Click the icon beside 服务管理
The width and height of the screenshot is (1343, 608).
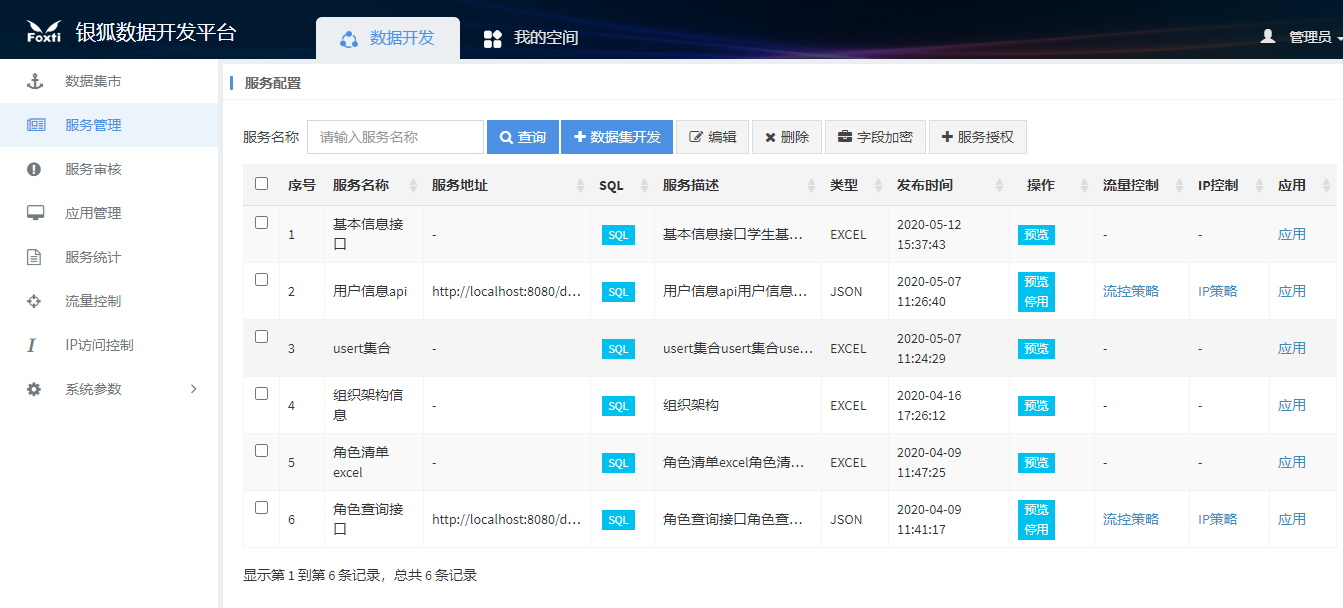click(35, 125)
